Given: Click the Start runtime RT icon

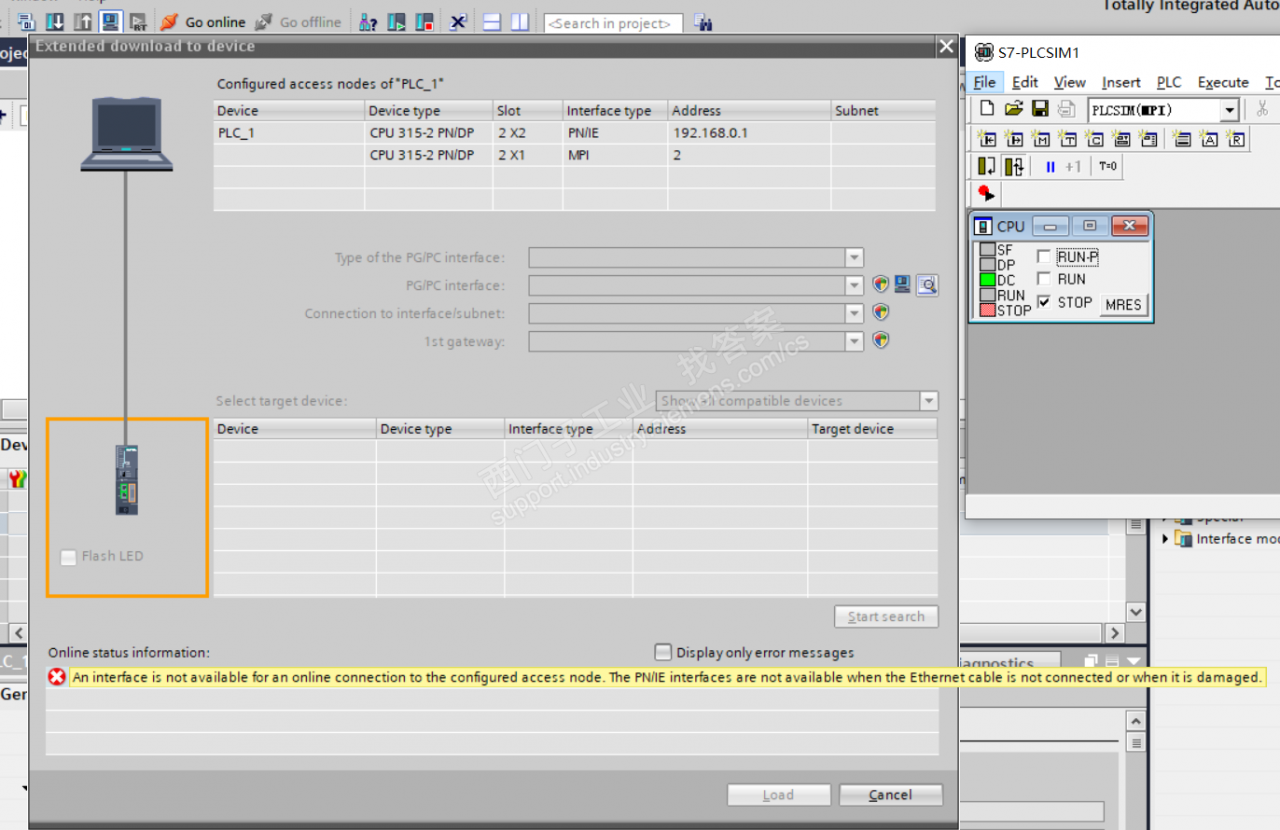Looking at the screenshot, I should coord(138,22).
